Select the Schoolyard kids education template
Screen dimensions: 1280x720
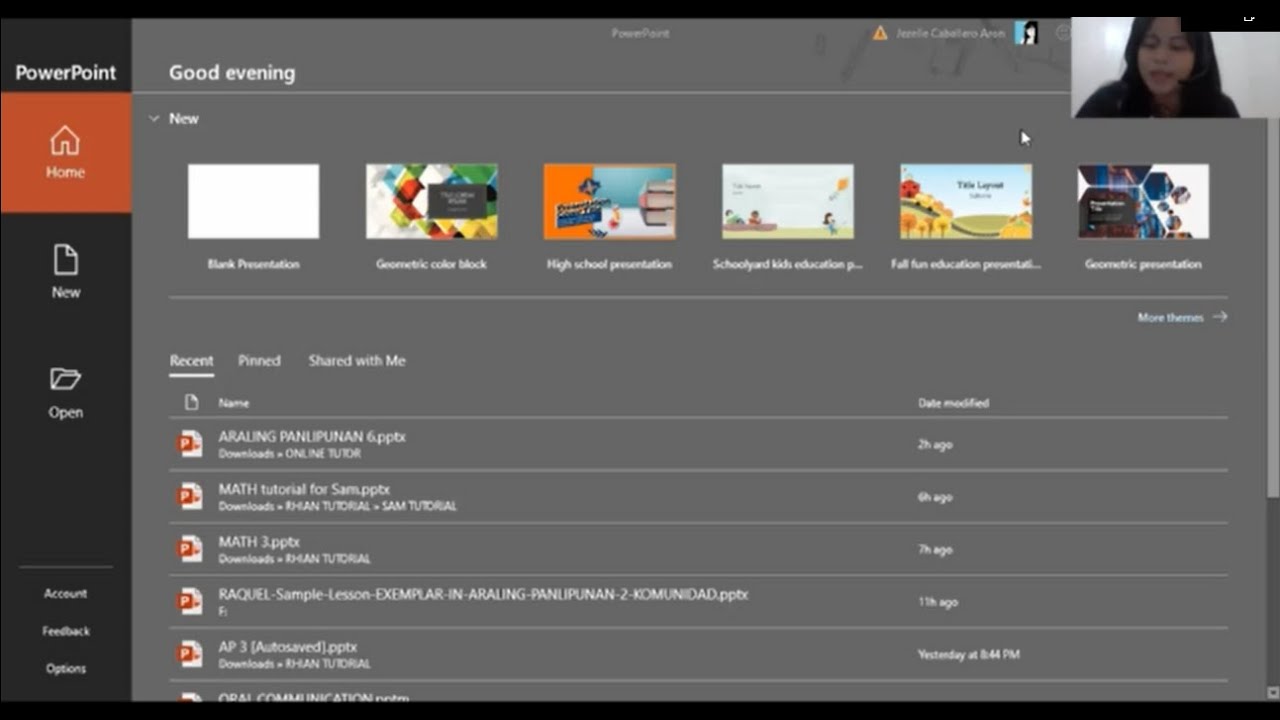[788, 201]
